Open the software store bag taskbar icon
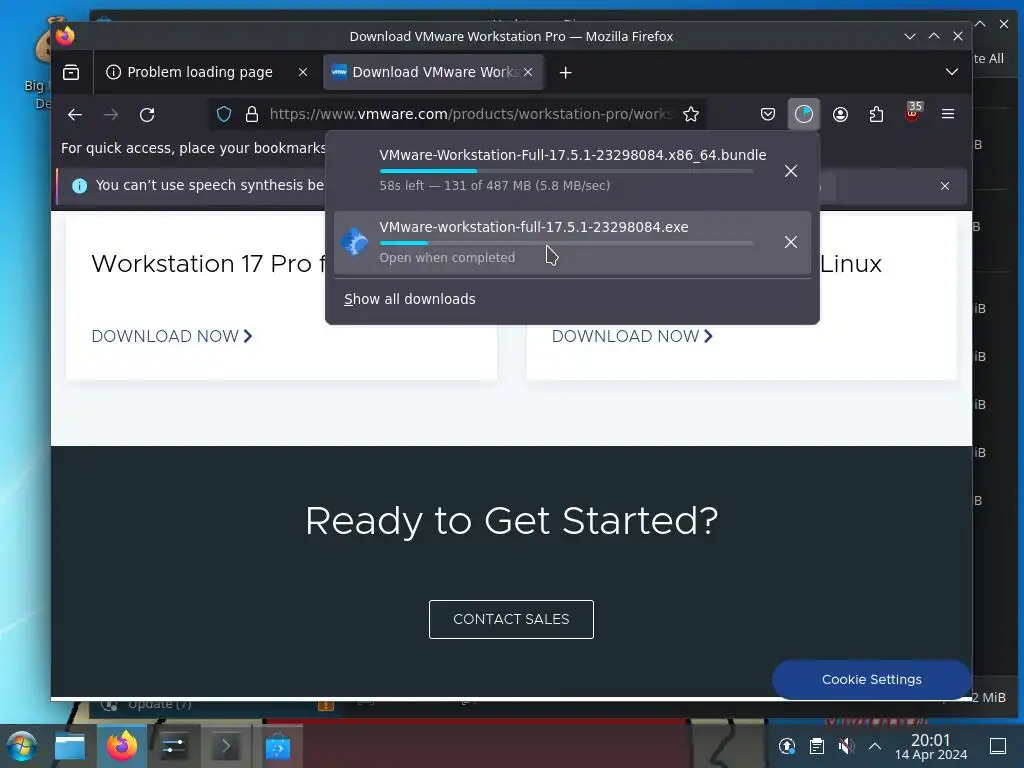 278,746
